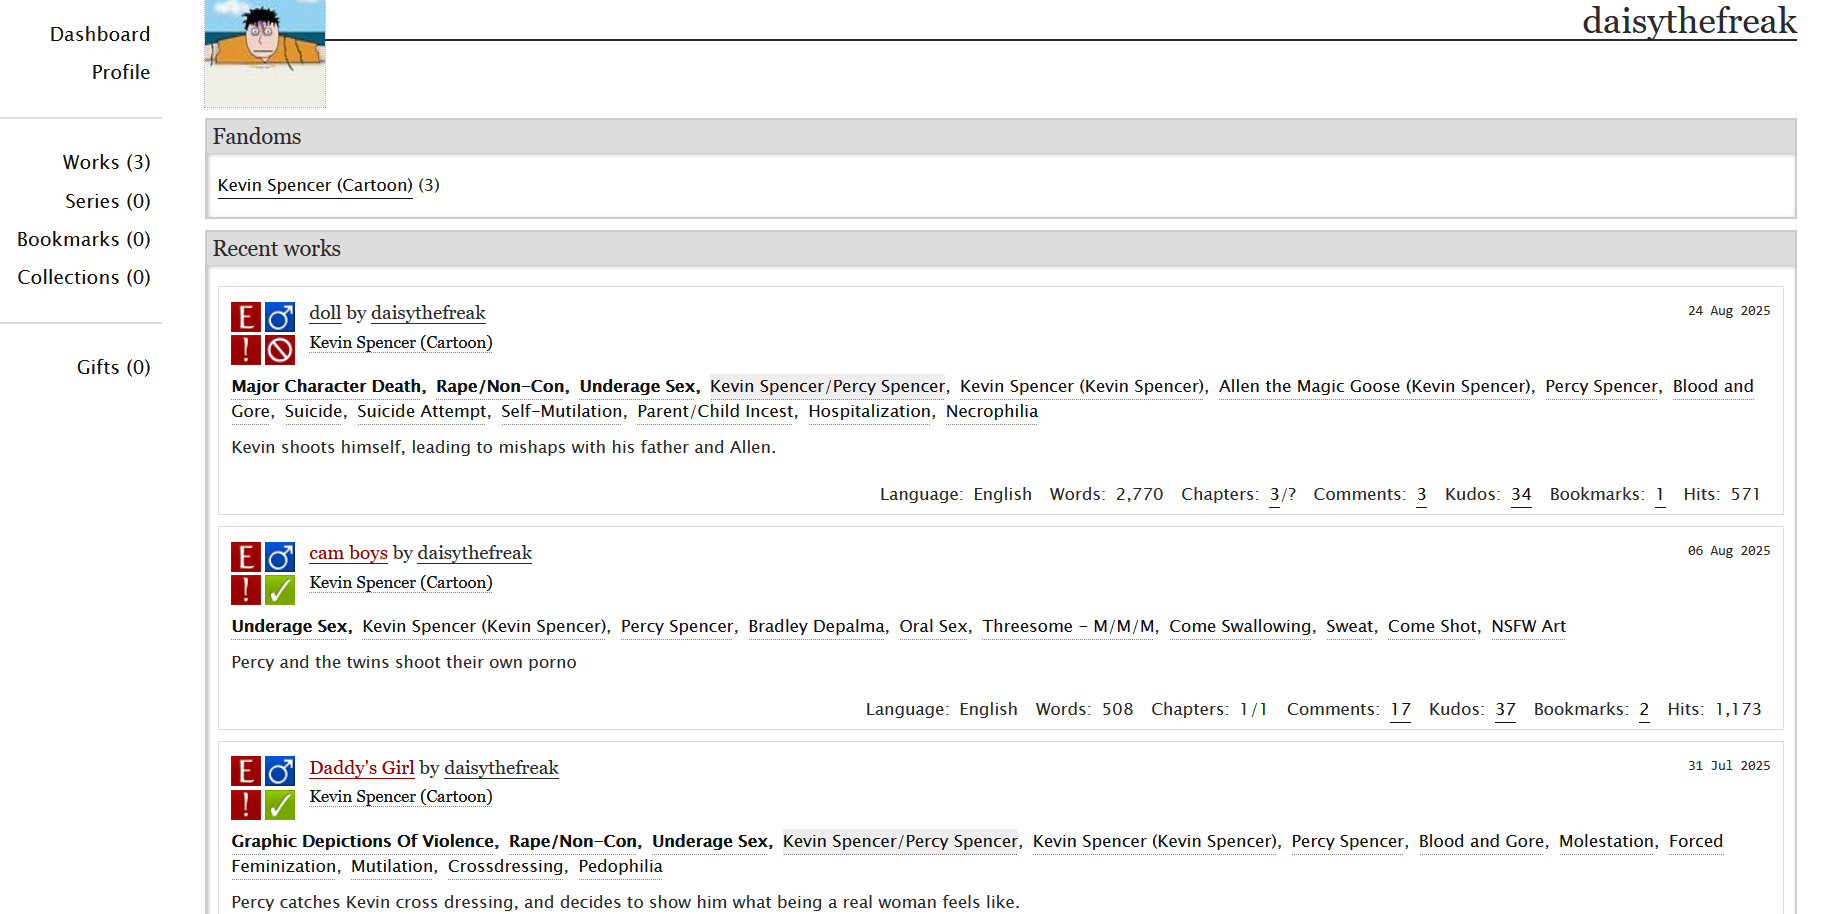The width and height of the screenshot is (1828, 914).
Task: View the 37 kudos for "cam boys"
Action: pyautogui.click(x=1506, y=709)
